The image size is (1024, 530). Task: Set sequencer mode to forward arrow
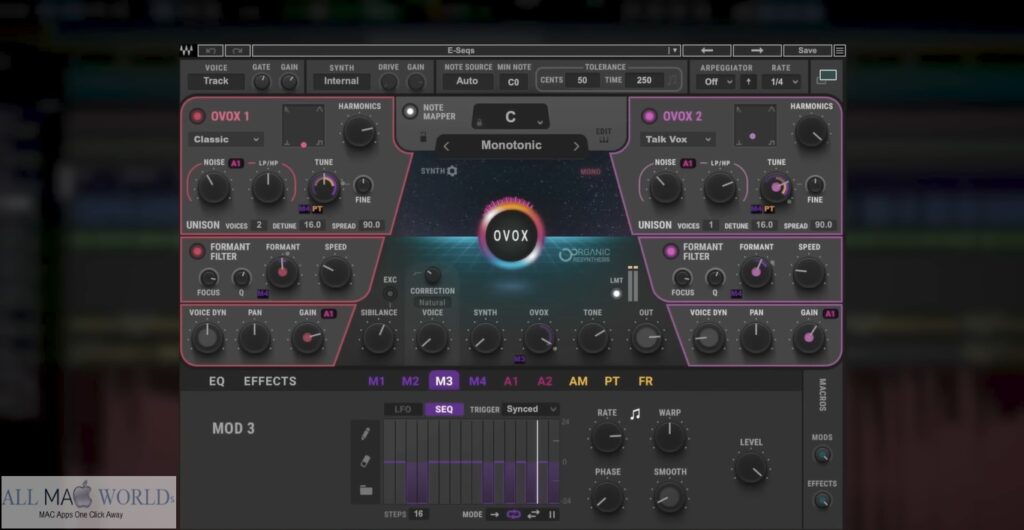[x=494, y=514]
